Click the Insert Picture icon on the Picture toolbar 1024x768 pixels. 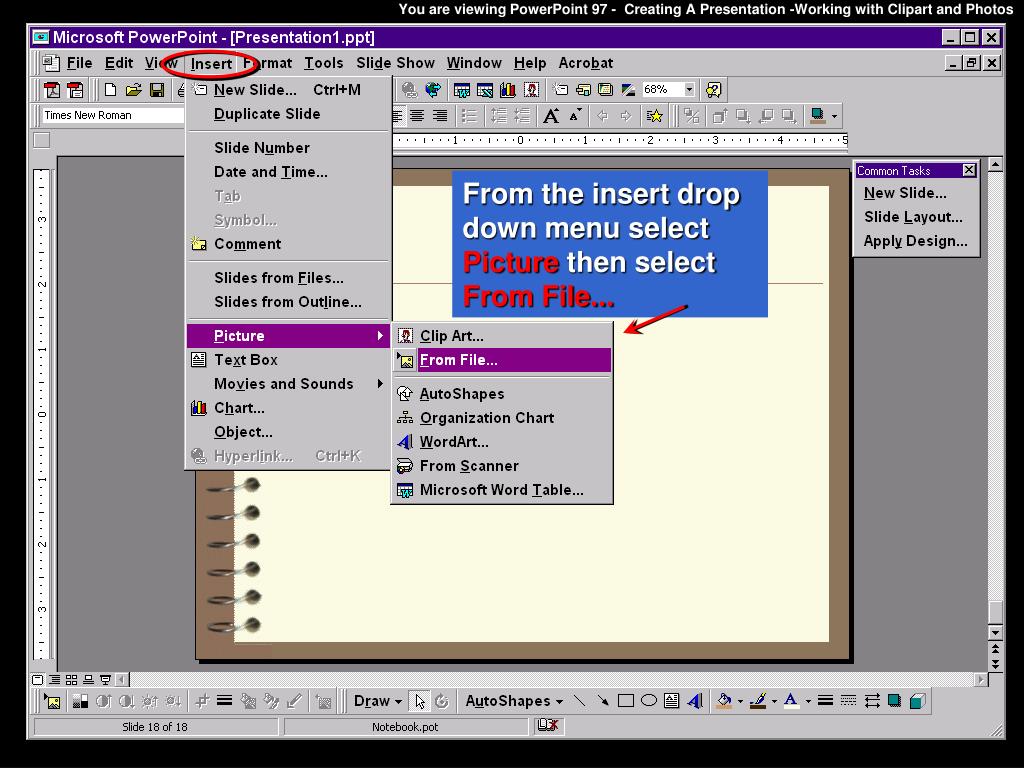tap(53, 701)
